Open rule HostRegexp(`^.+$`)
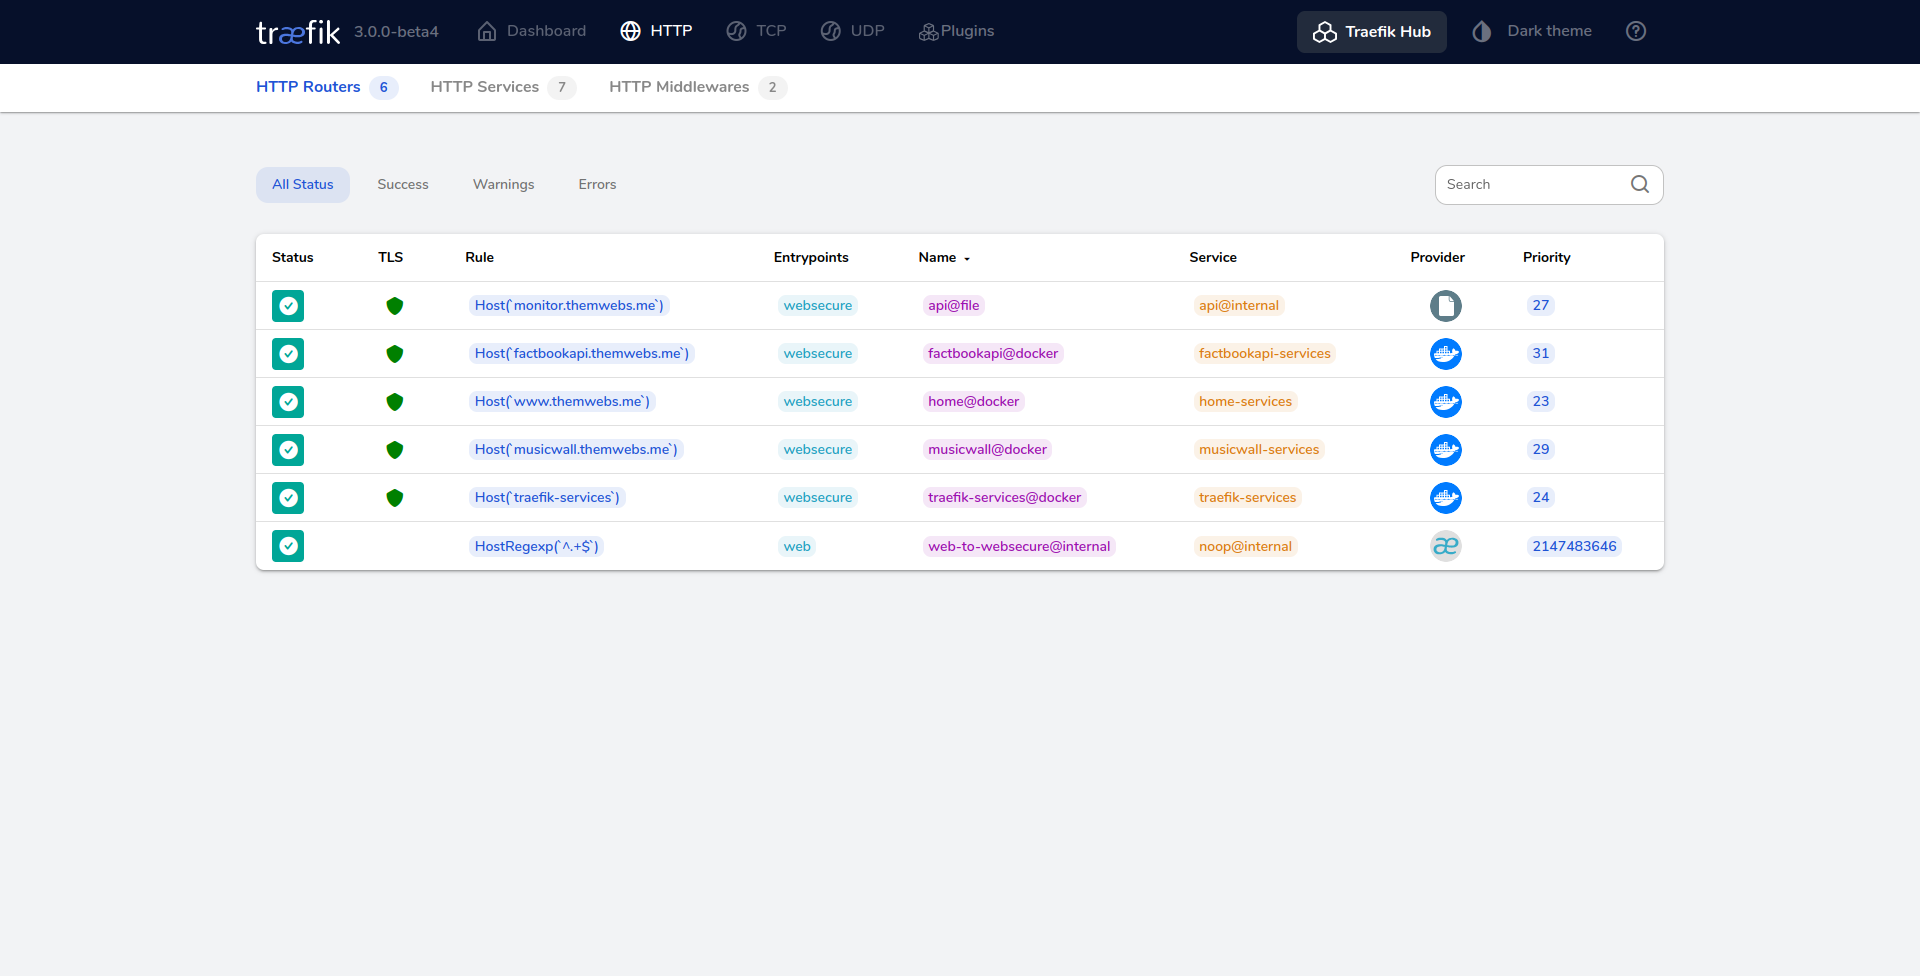Viewport: 1920px width, 976px height. (537, 546)
